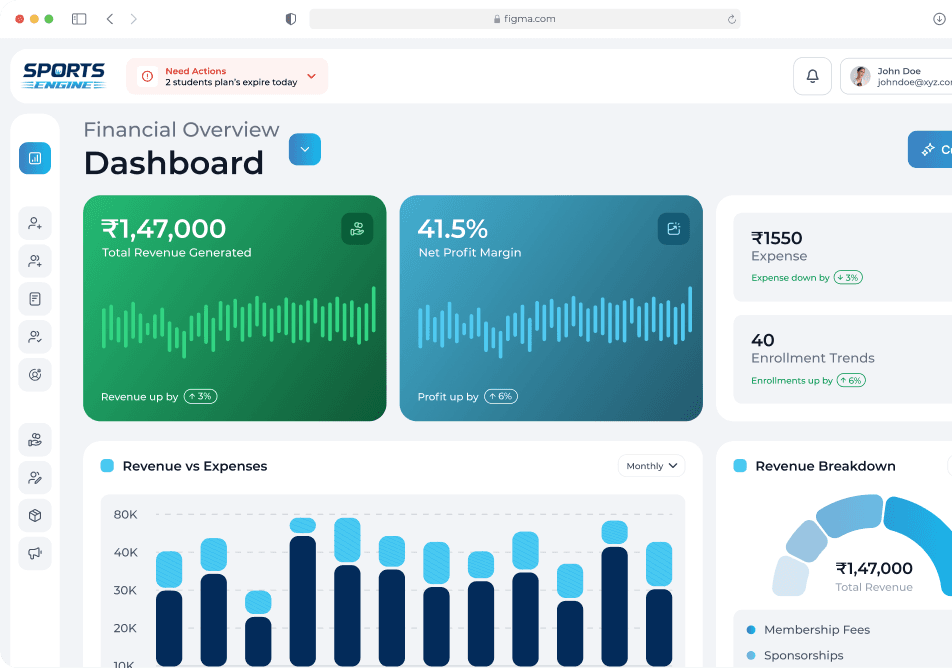Click the figma.com address bar
This screenshot has width=952, height=668.
[524, 19]
